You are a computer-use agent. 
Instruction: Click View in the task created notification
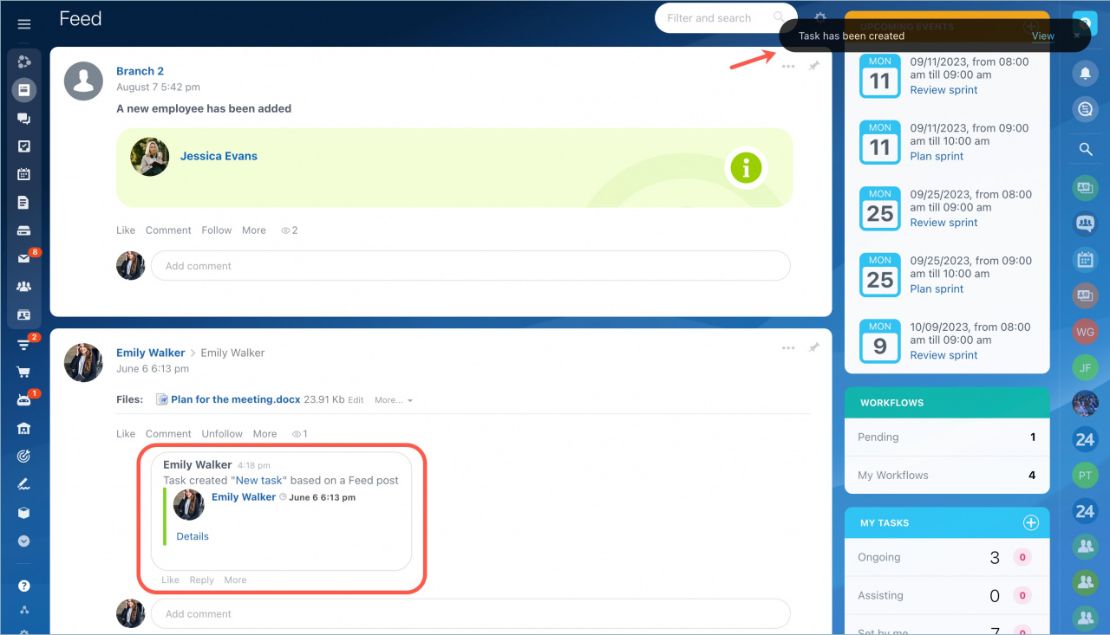point(1043,36)
